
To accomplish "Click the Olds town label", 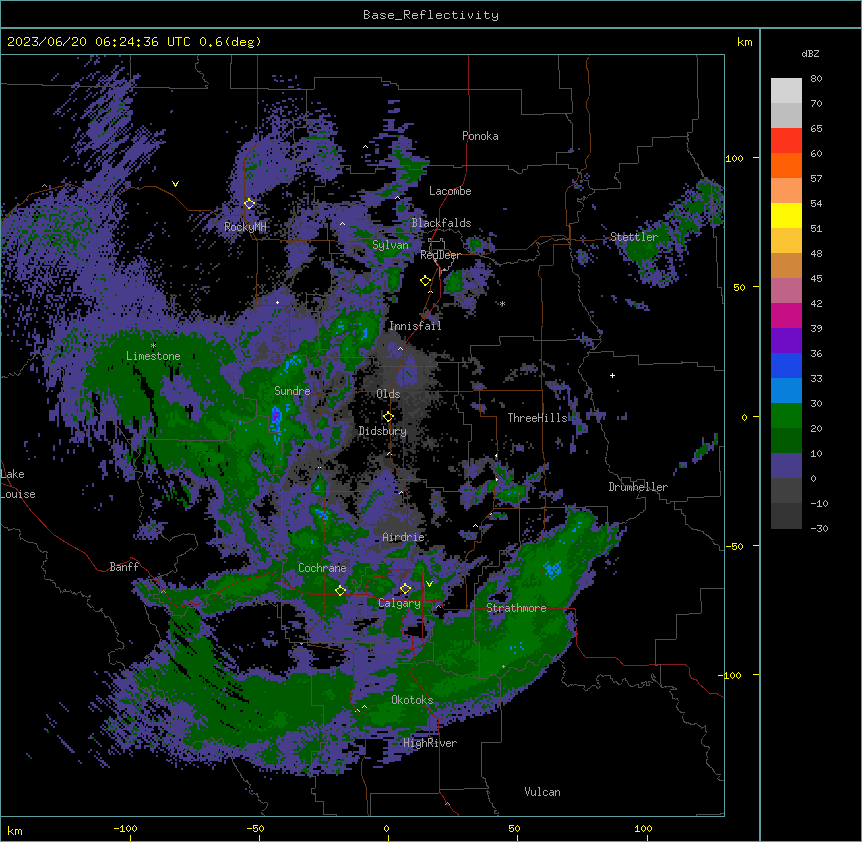I will pos(388,394).
